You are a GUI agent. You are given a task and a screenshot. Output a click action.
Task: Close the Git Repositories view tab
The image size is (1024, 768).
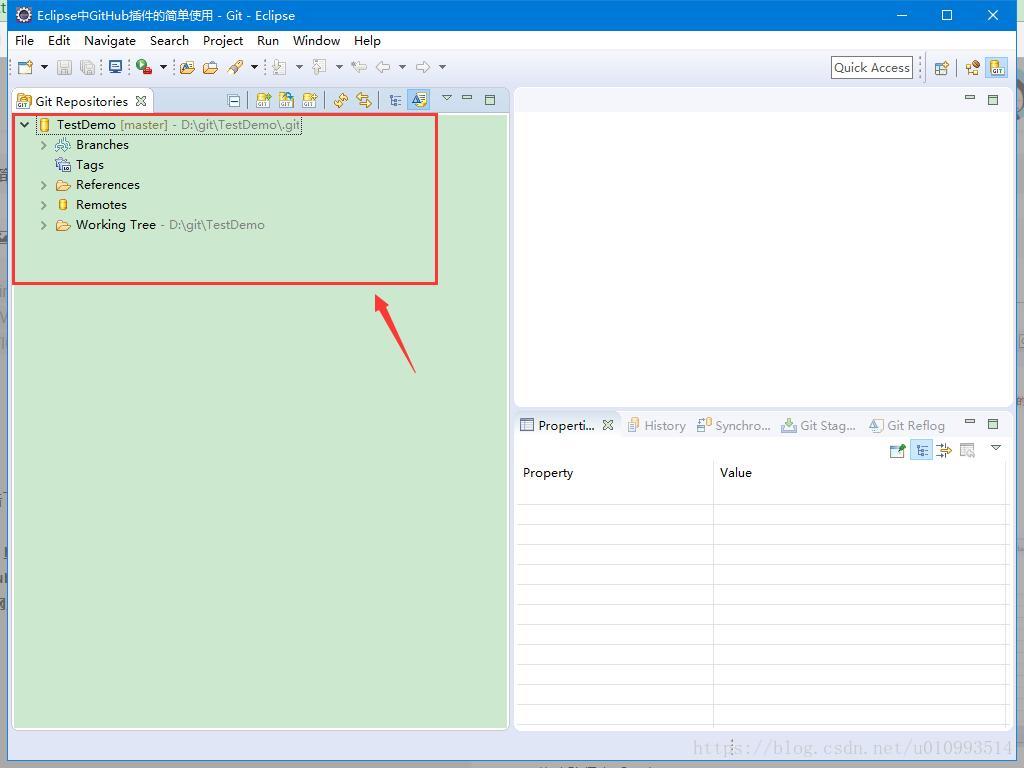tap(141, 101)
